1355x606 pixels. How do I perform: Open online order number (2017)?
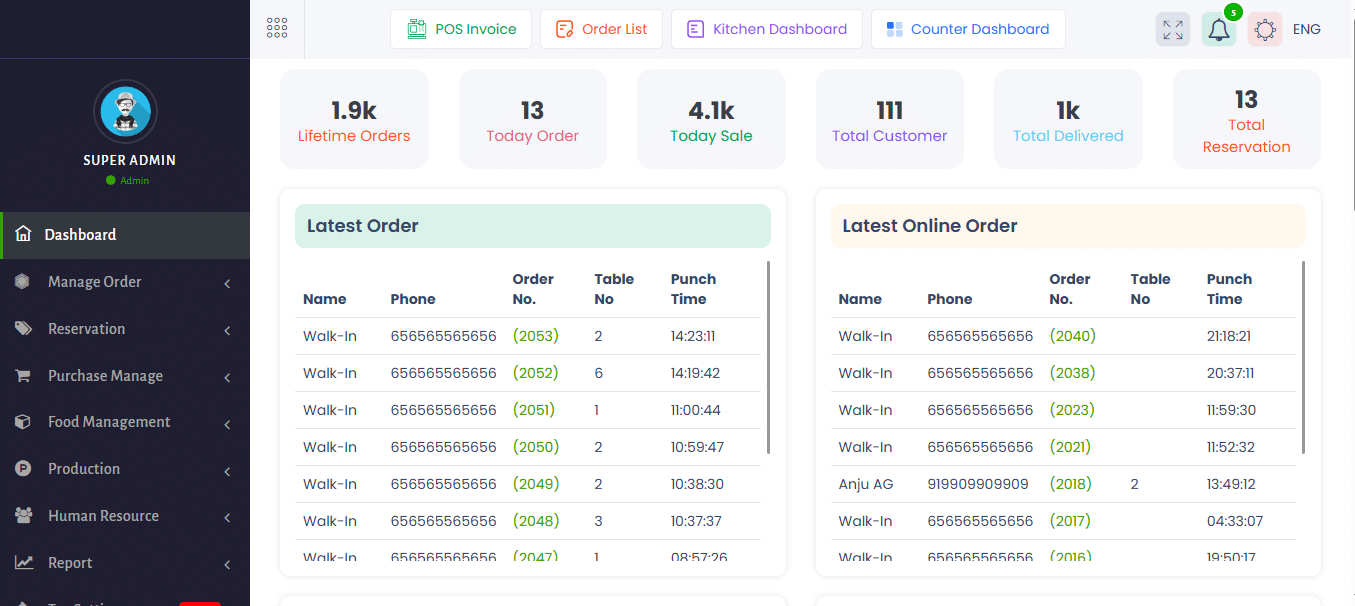[1070, 521]
